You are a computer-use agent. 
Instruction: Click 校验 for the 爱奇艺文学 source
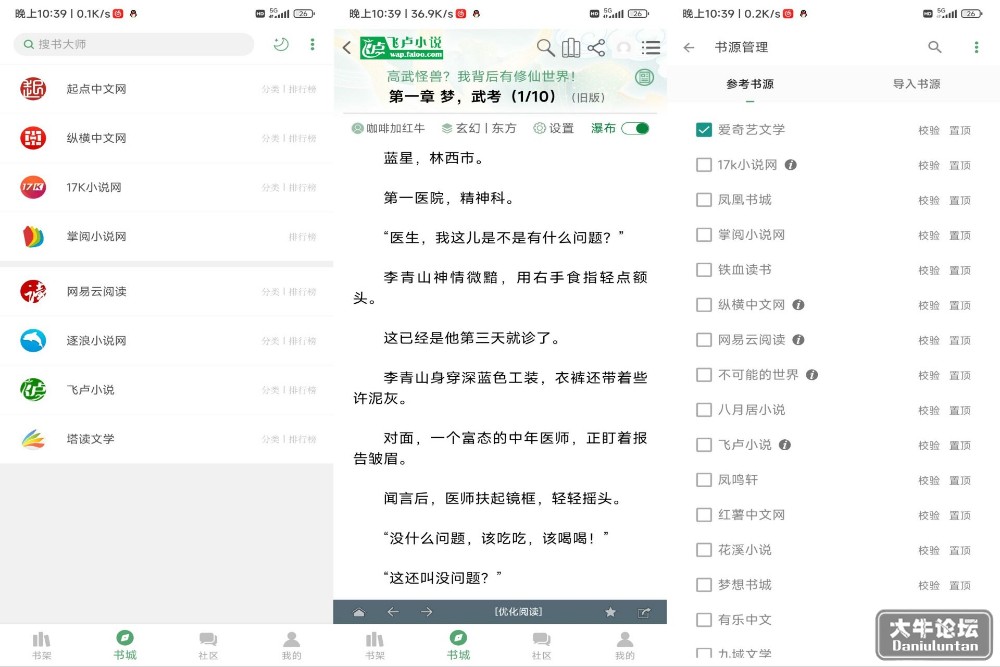[929, 130]
